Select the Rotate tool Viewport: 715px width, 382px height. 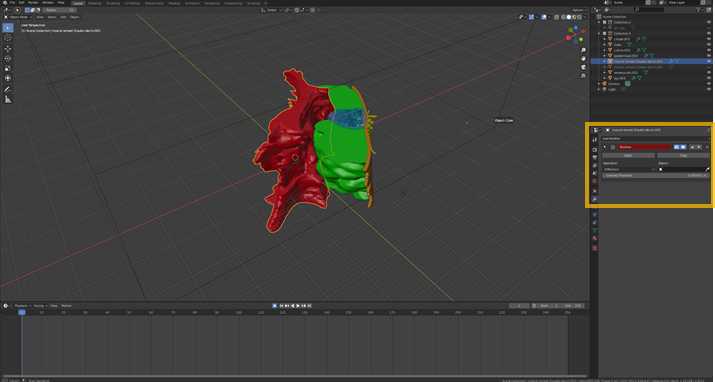point(8,59)
